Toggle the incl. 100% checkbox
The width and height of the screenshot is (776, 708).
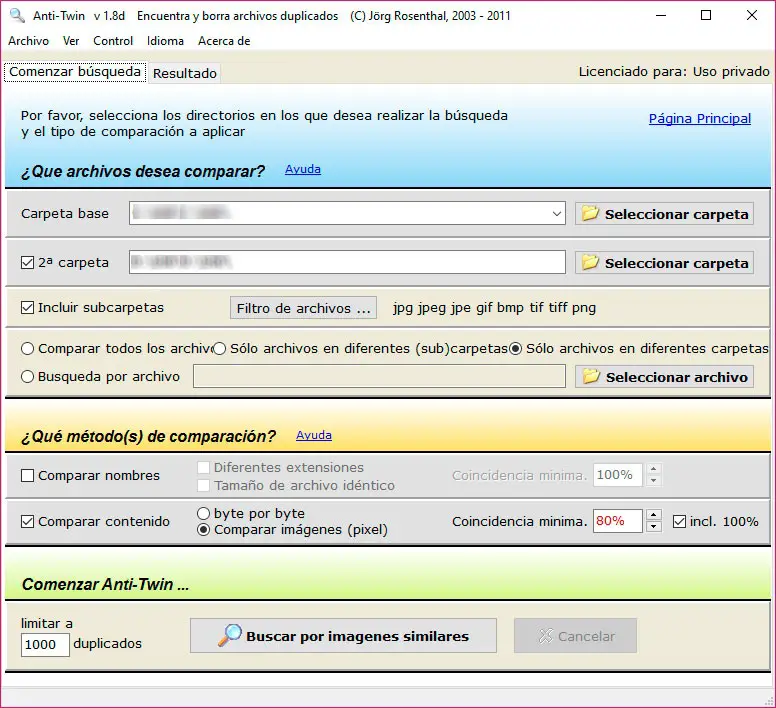tap(679, 521)
